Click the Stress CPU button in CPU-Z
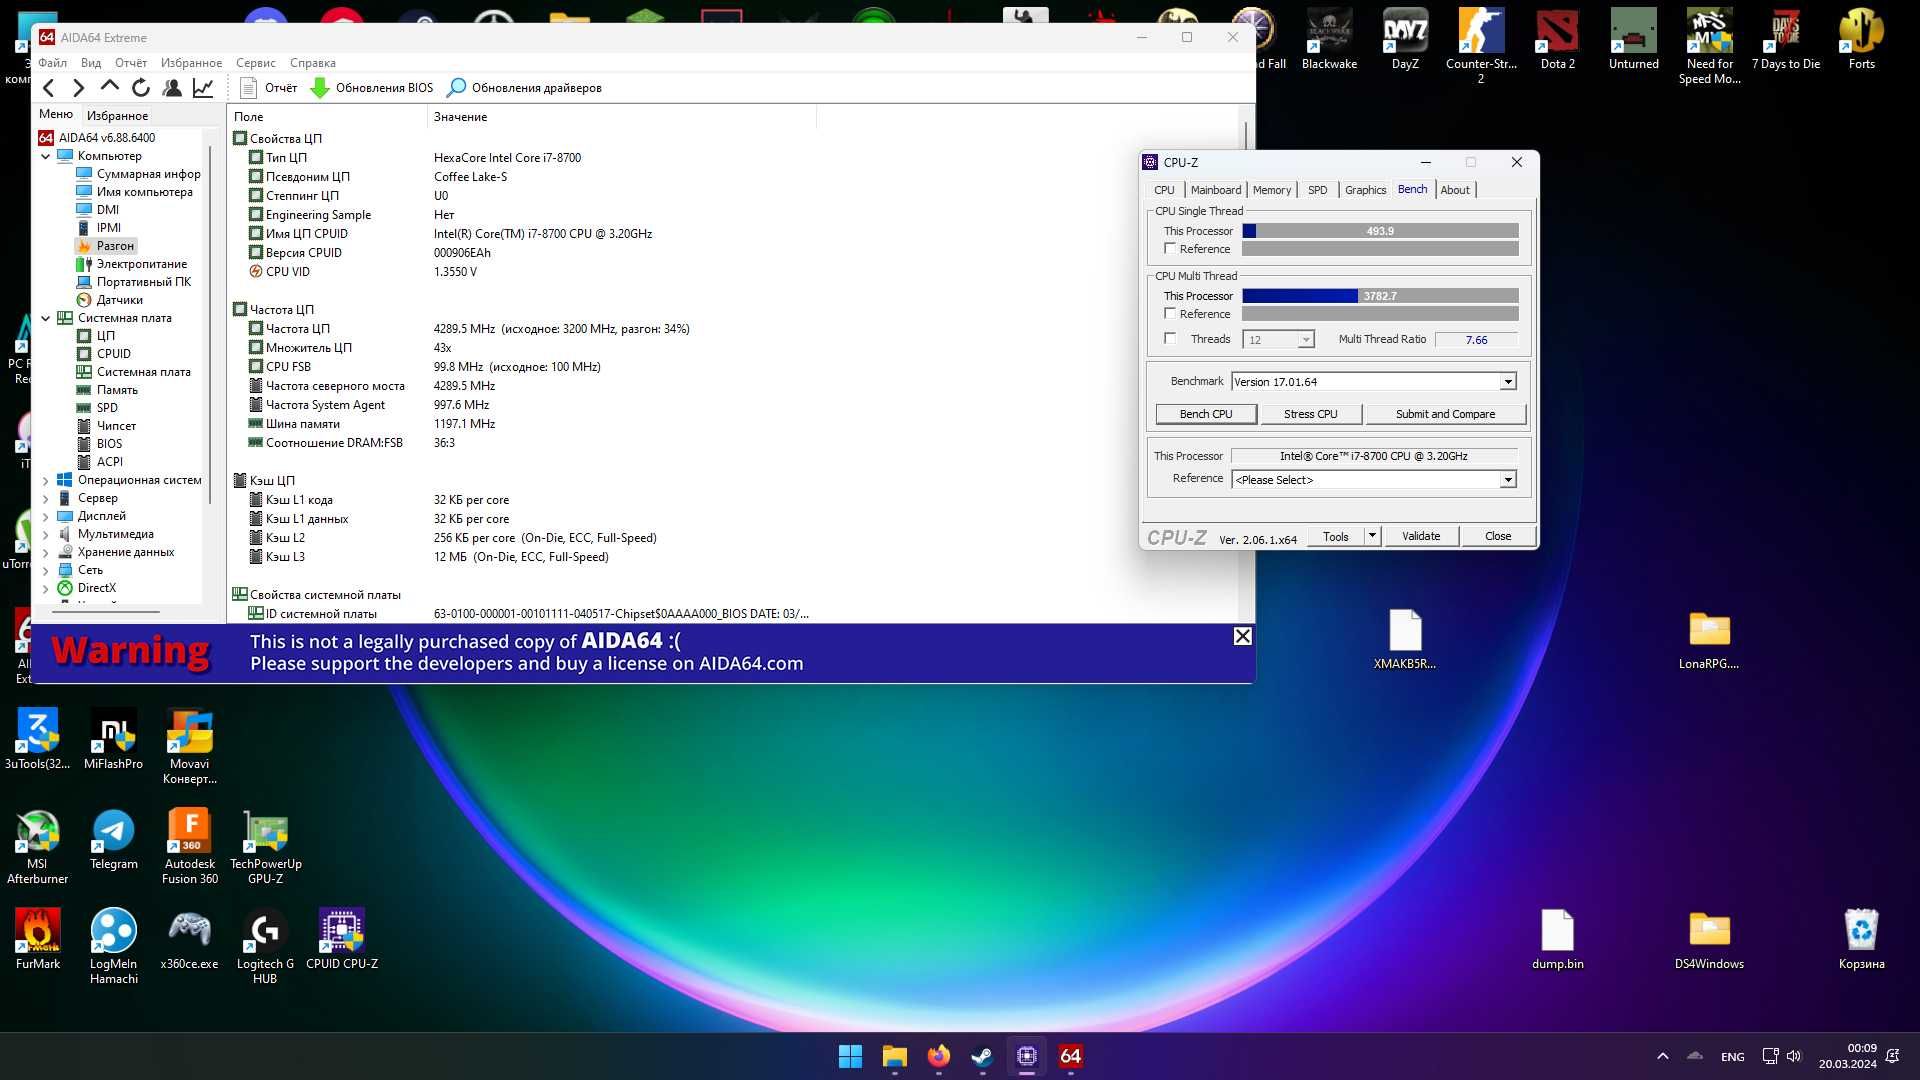Image resolution: width=1920 pixels, height=1080 pixels. point(1311,414)
